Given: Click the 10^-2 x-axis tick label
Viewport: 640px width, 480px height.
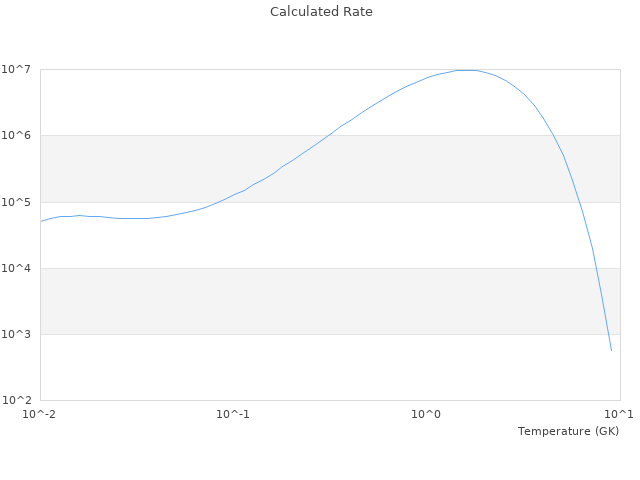Looking at the screenshot, I should pos(40,414).
